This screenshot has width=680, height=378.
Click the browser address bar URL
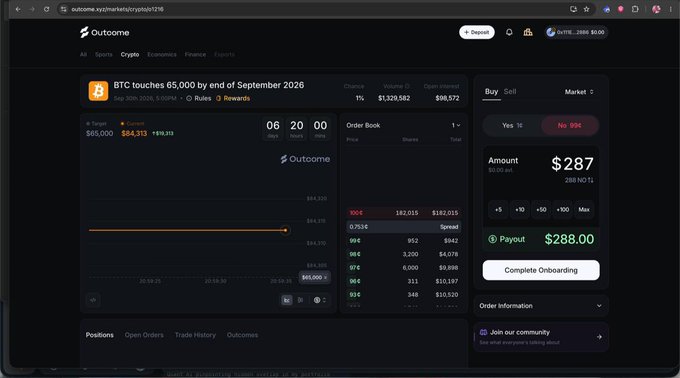(x=117, y=9)
